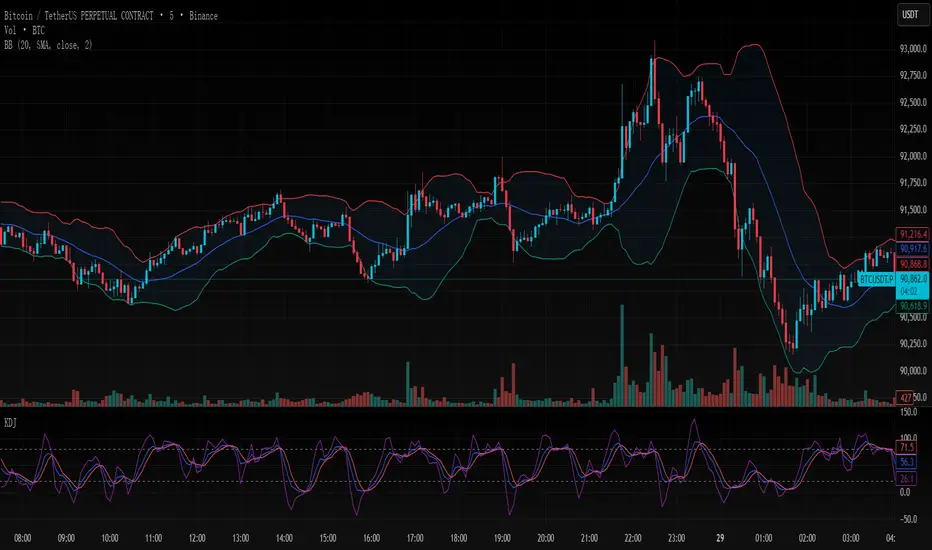Select the Bitcoin / TetherUS PERPETUAL CONTRACT title

tap(108, 16)
